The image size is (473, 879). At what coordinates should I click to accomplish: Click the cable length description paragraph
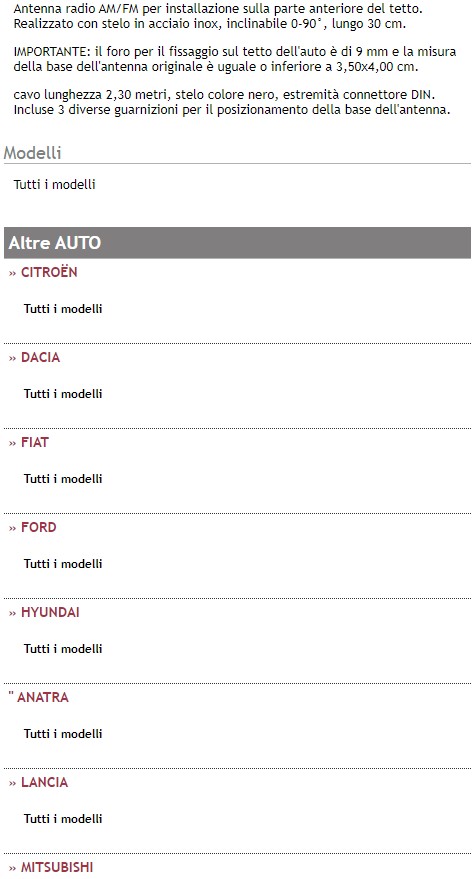[232, 102]
